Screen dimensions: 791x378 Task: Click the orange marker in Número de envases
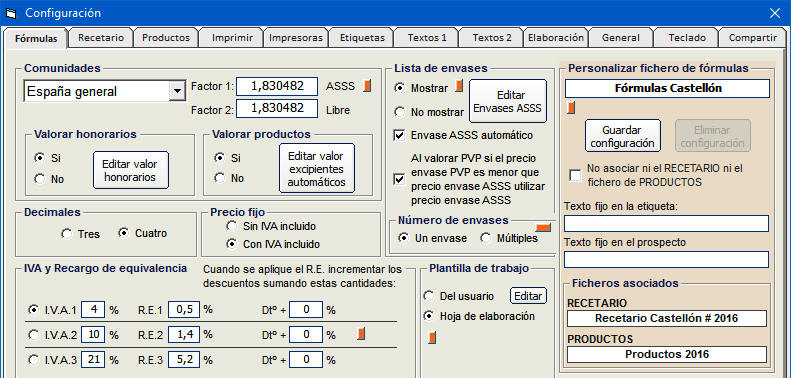(x=544, y=228)
